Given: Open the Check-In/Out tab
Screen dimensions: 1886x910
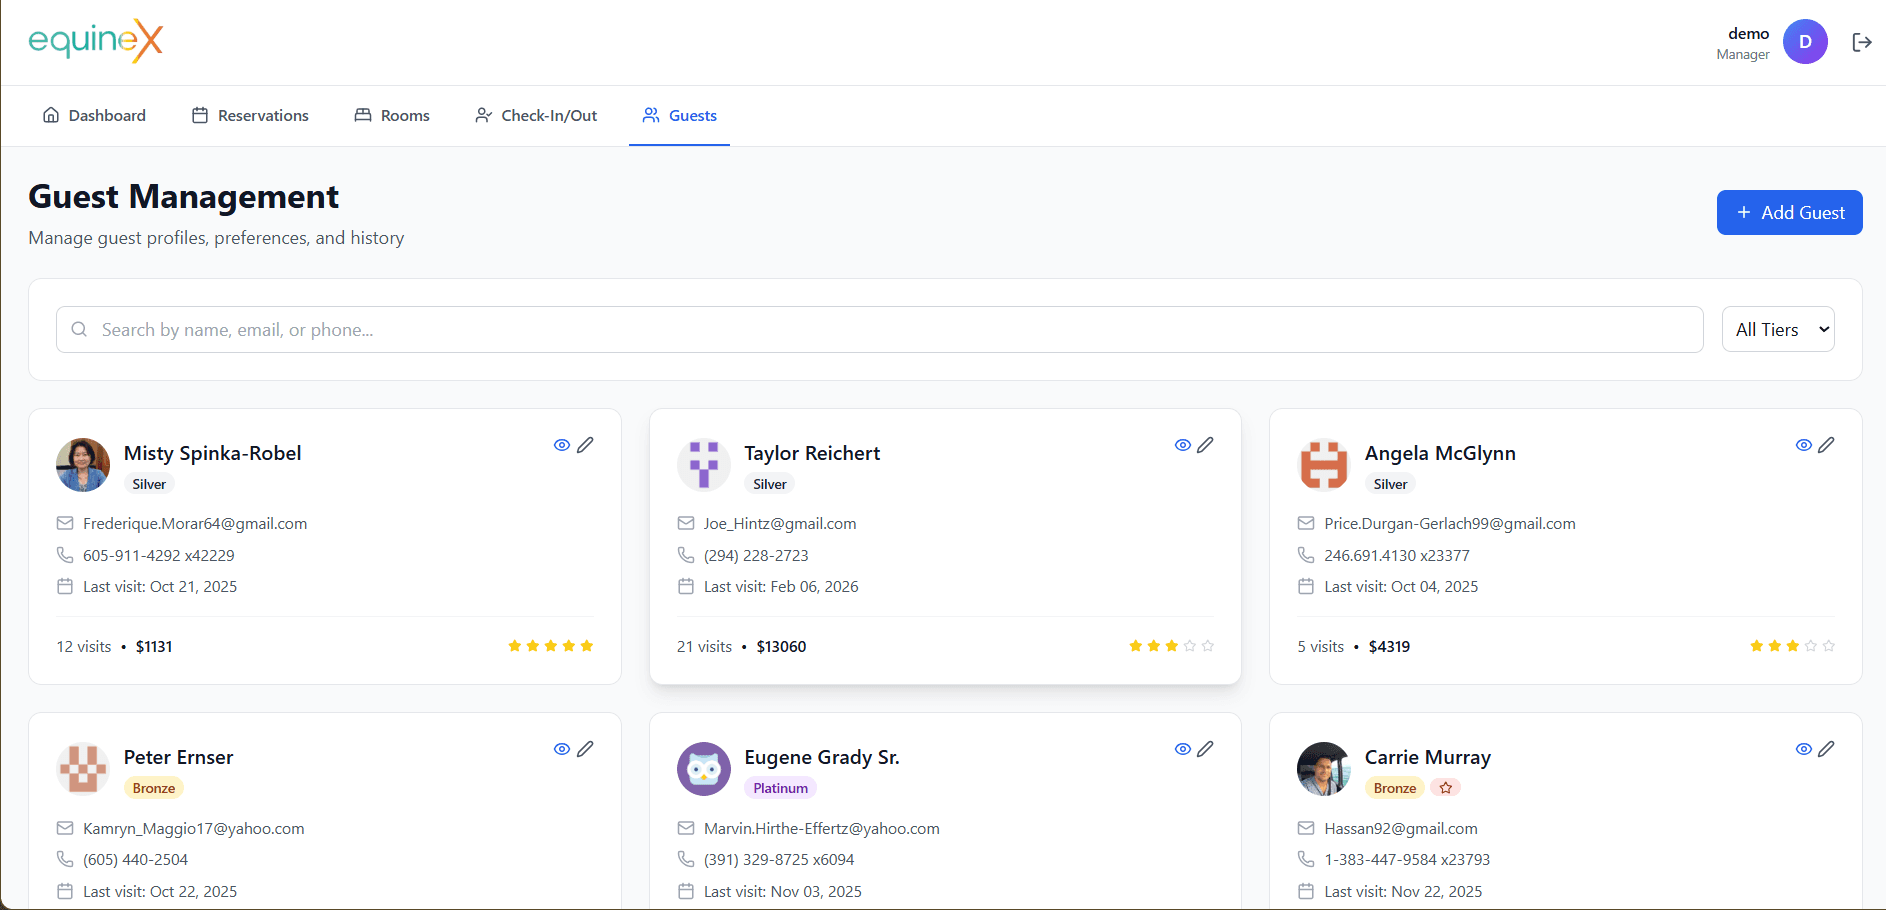Looking at the screenshot, I should pos(536,116).
